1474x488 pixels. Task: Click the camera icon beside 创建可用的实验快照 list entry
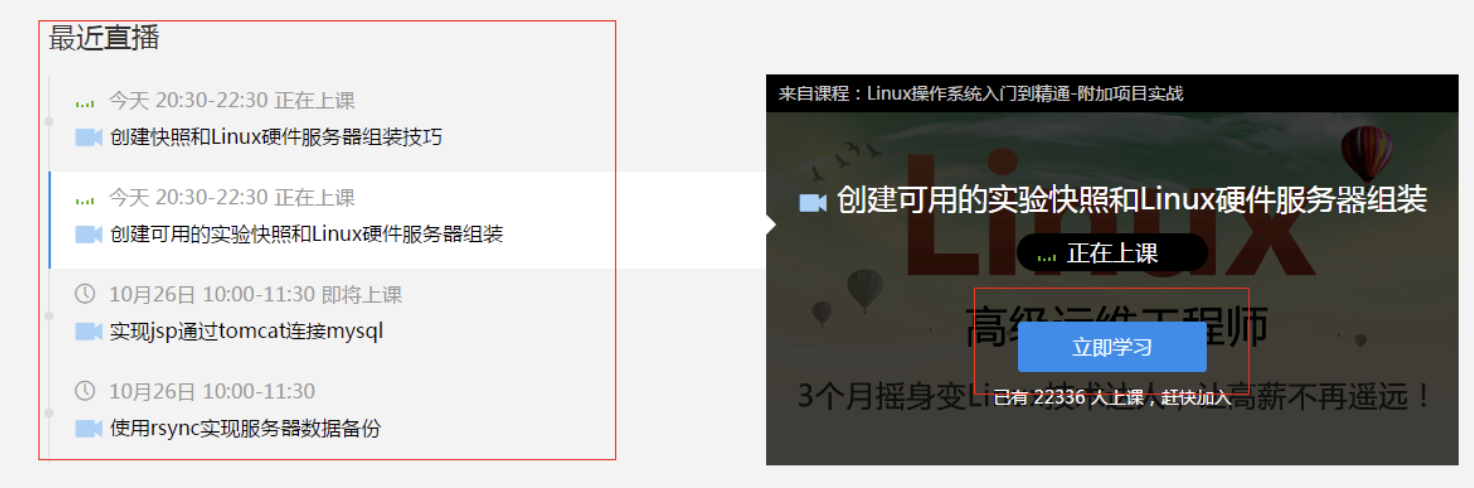click(89, 234)
